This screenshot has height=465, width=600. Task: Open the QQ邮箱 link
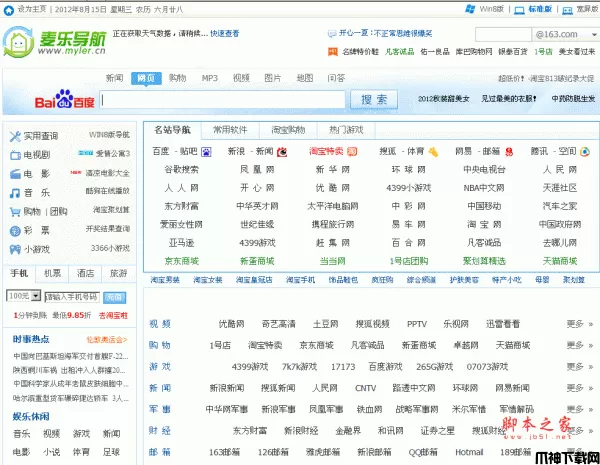coord(423,452)
